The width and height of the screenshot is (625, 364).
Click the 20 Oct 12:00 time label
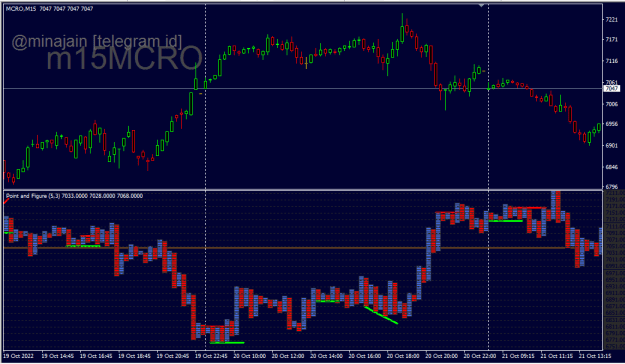288,356
